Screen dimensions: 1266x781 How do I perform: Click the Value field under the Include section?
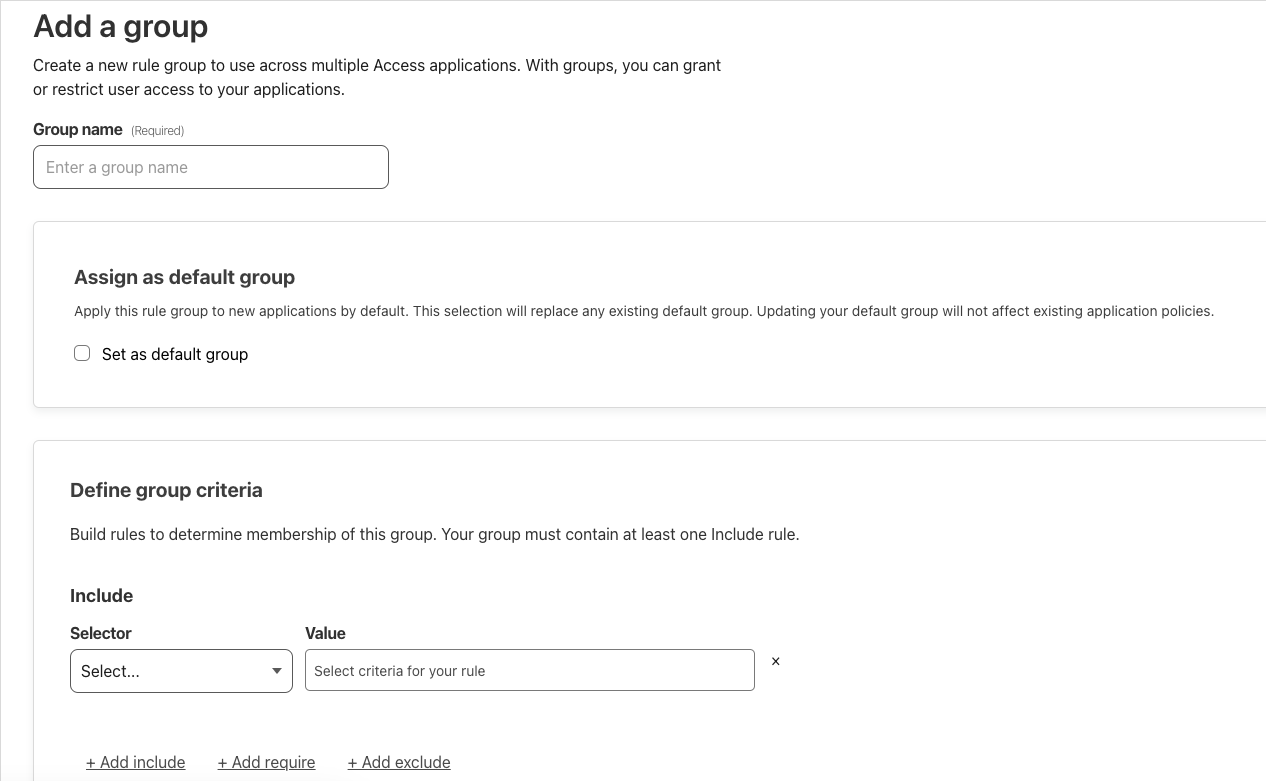[529, 670]
